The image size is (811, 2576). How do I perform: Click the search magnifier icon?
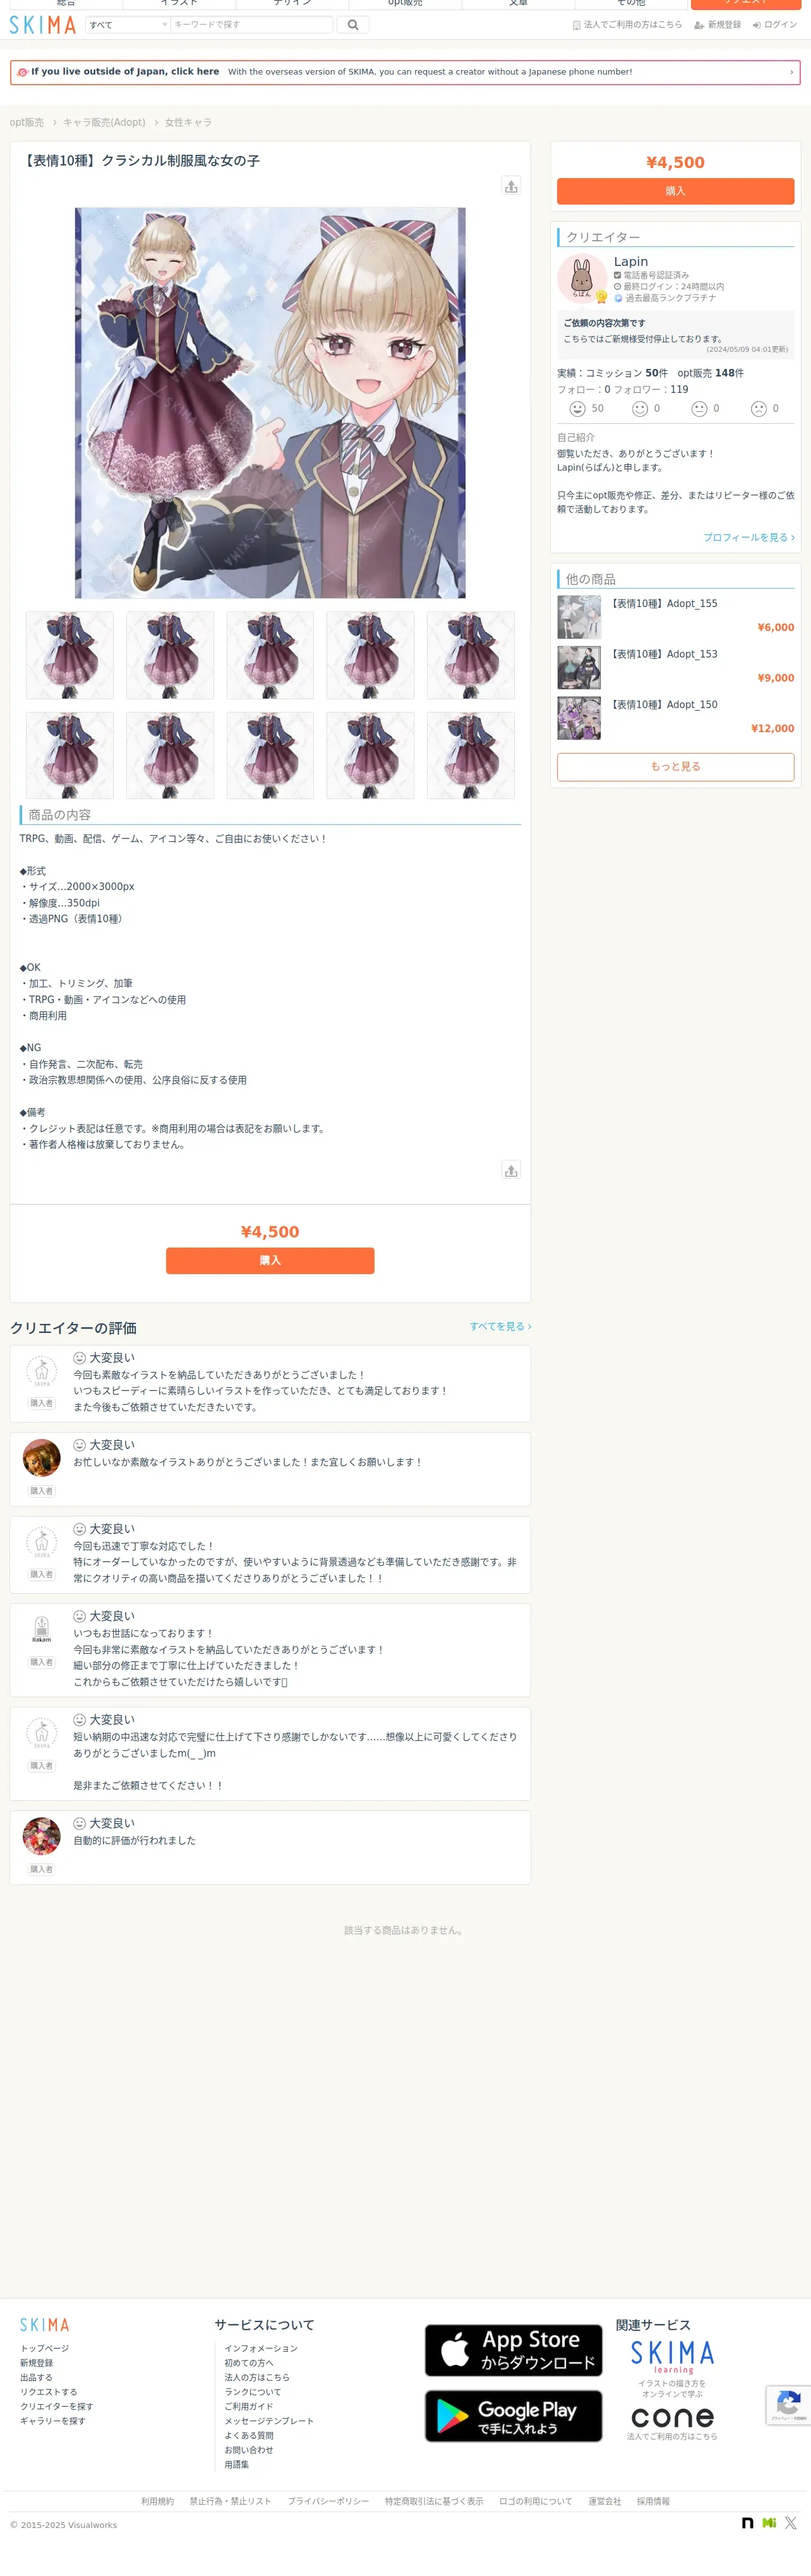click(352, 25)
